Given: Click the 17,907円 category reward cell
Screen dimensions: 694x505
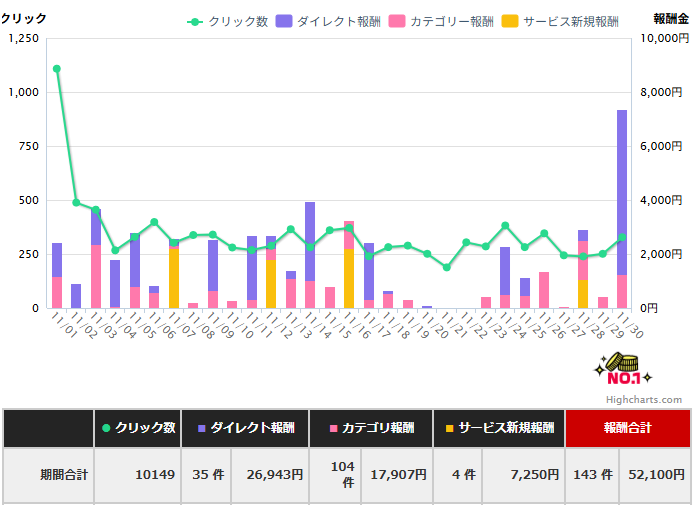Looking at the screenshot, I should click(x=396, y=475).
